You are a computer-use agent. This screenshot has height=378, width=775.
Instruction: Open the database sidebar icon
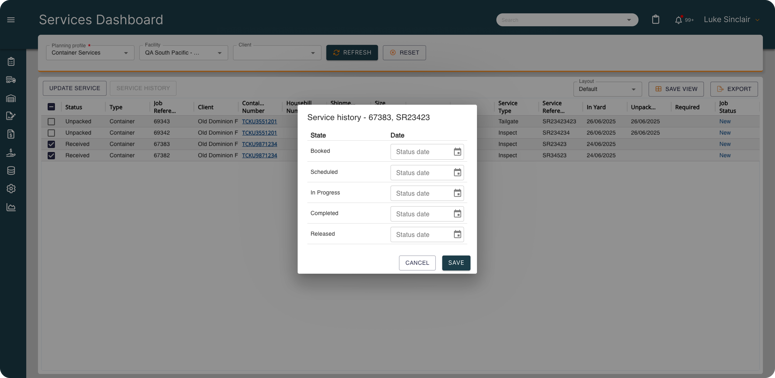pyautogui.click(x=11, y=170)
